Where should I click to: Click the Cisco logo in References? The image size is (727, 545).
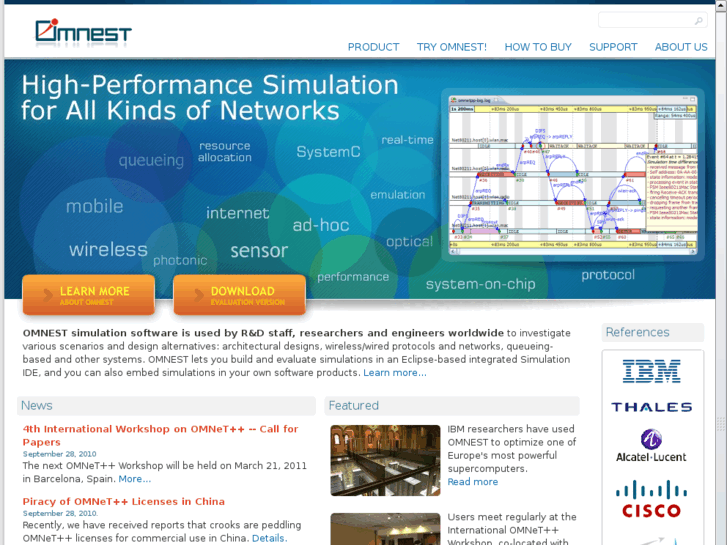[x=651, y=499]
